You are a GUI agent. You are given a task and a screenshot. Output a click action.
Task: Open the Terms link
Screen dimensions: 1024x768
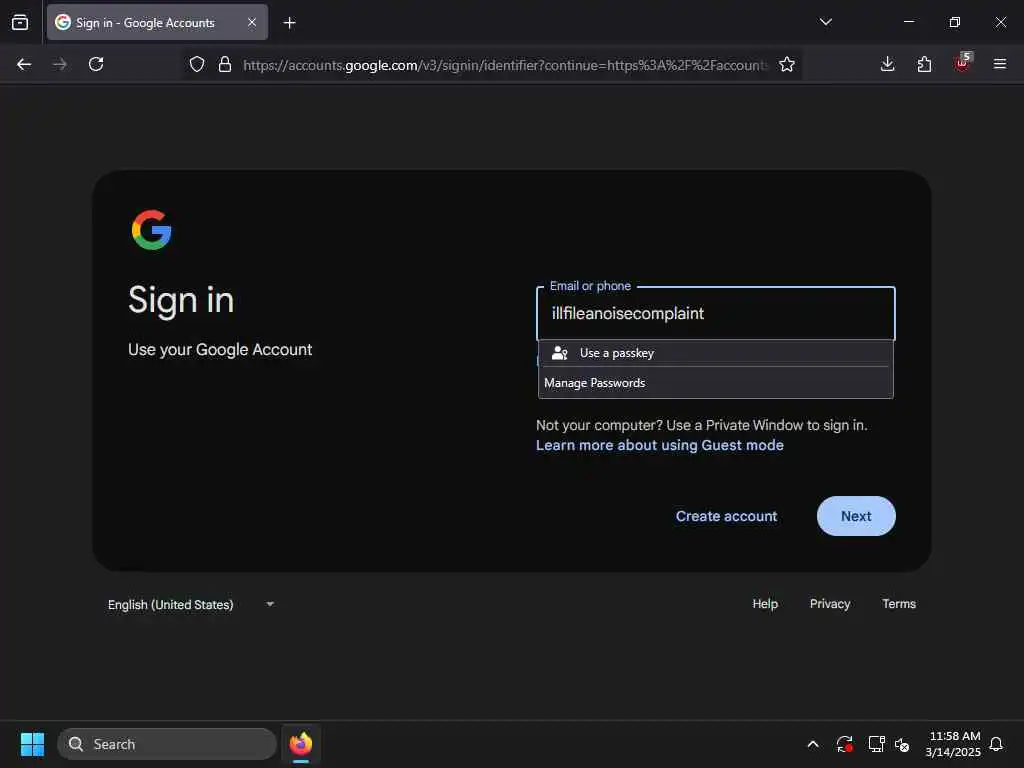point(899,604)
